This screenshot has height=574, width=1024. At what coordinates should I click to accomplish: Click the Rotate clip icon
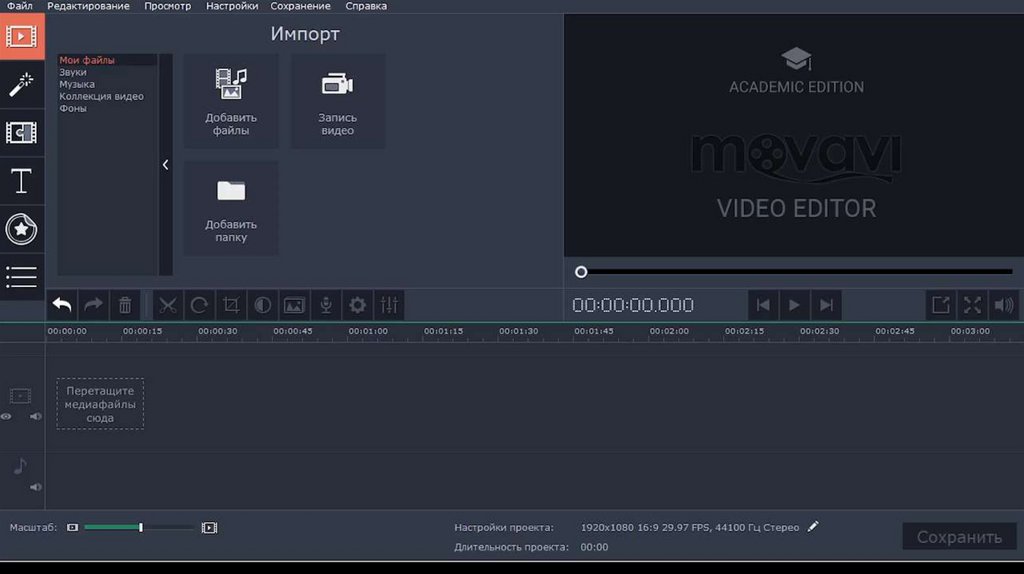point(199,305)
